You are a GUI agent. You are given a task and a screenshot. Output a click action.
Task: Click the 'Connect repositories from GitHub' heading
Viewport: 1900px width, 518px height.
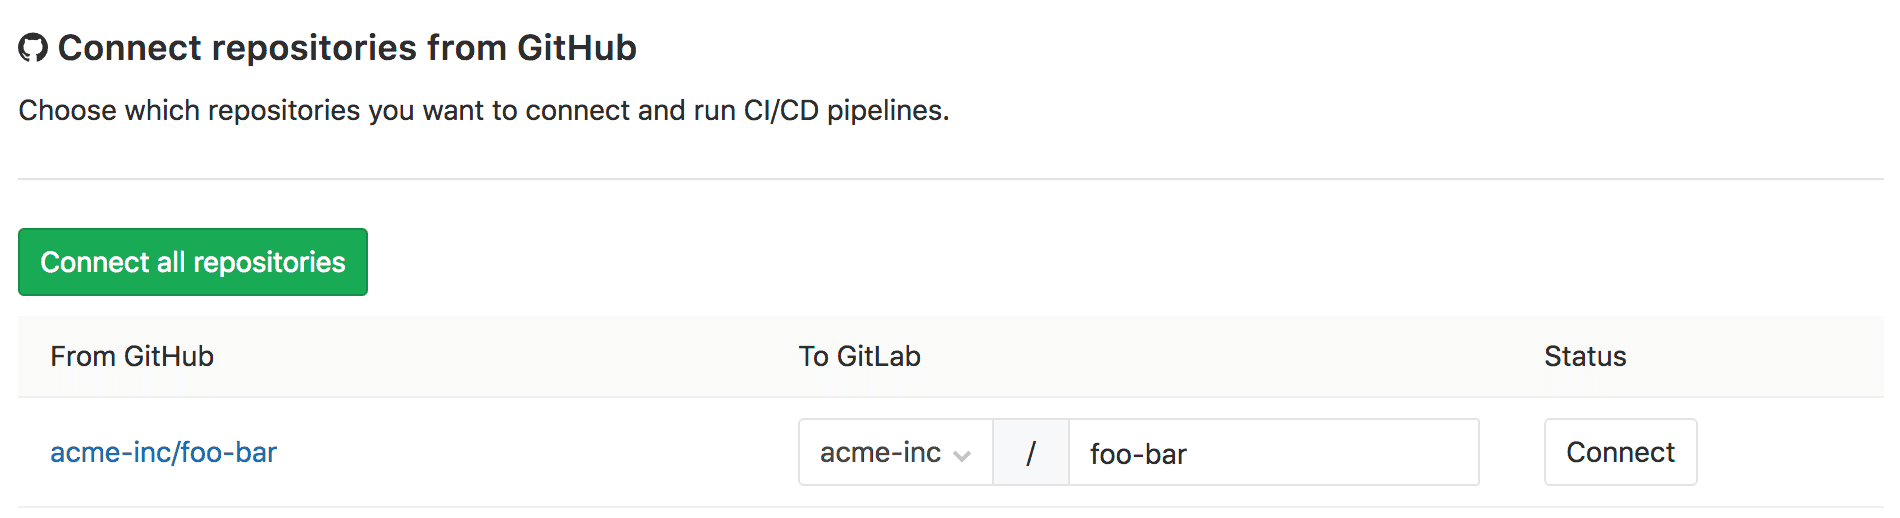point(347,48)
